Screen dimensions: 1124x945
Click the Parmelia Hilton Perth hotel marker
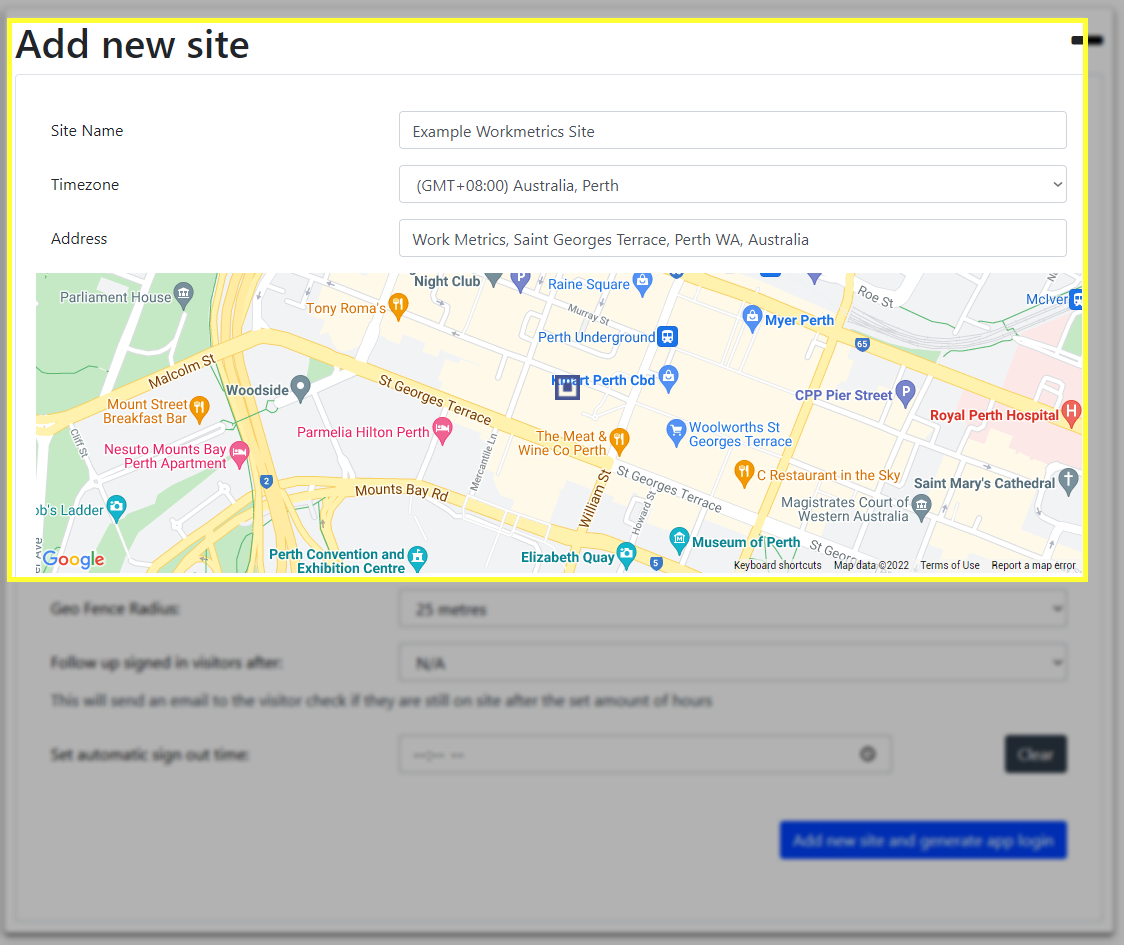click(442, 430)
